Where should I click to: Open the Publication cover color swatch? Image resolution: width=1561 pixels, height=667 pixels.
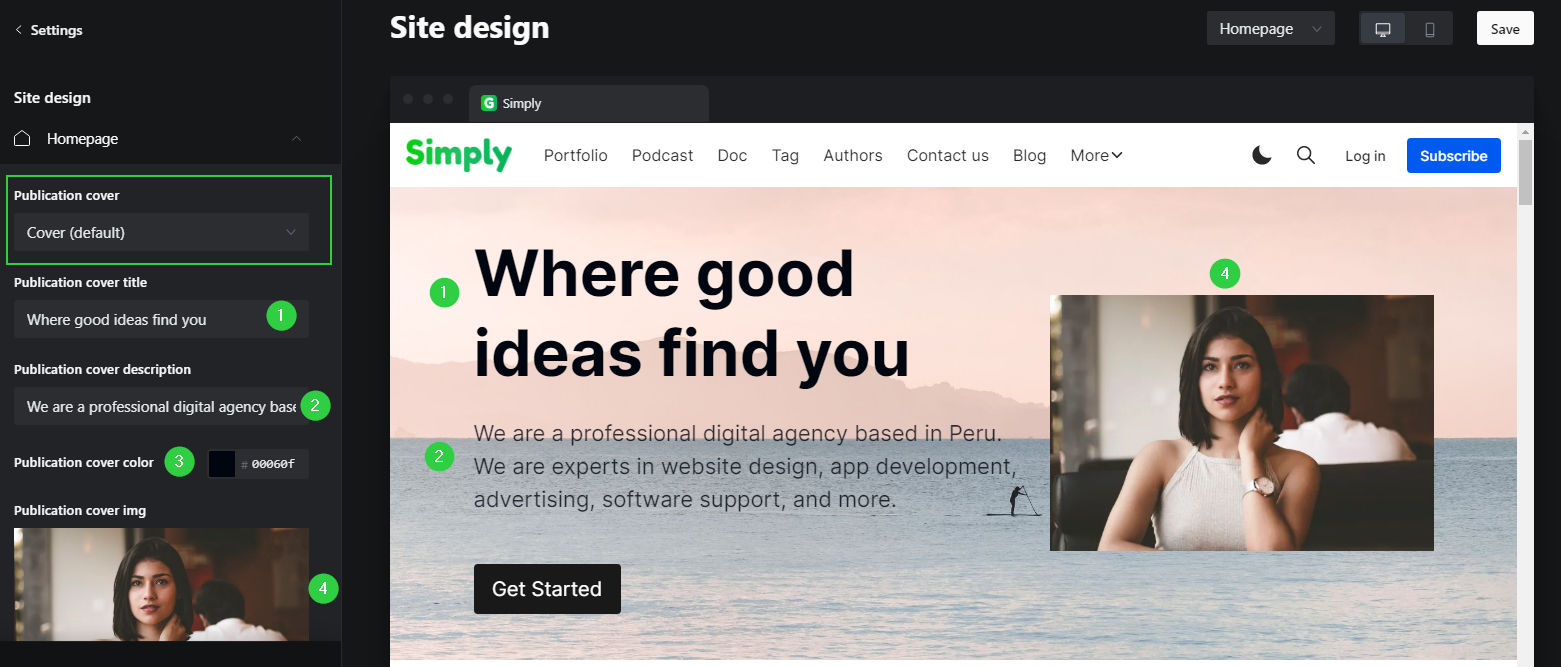[x=221, y=464]
